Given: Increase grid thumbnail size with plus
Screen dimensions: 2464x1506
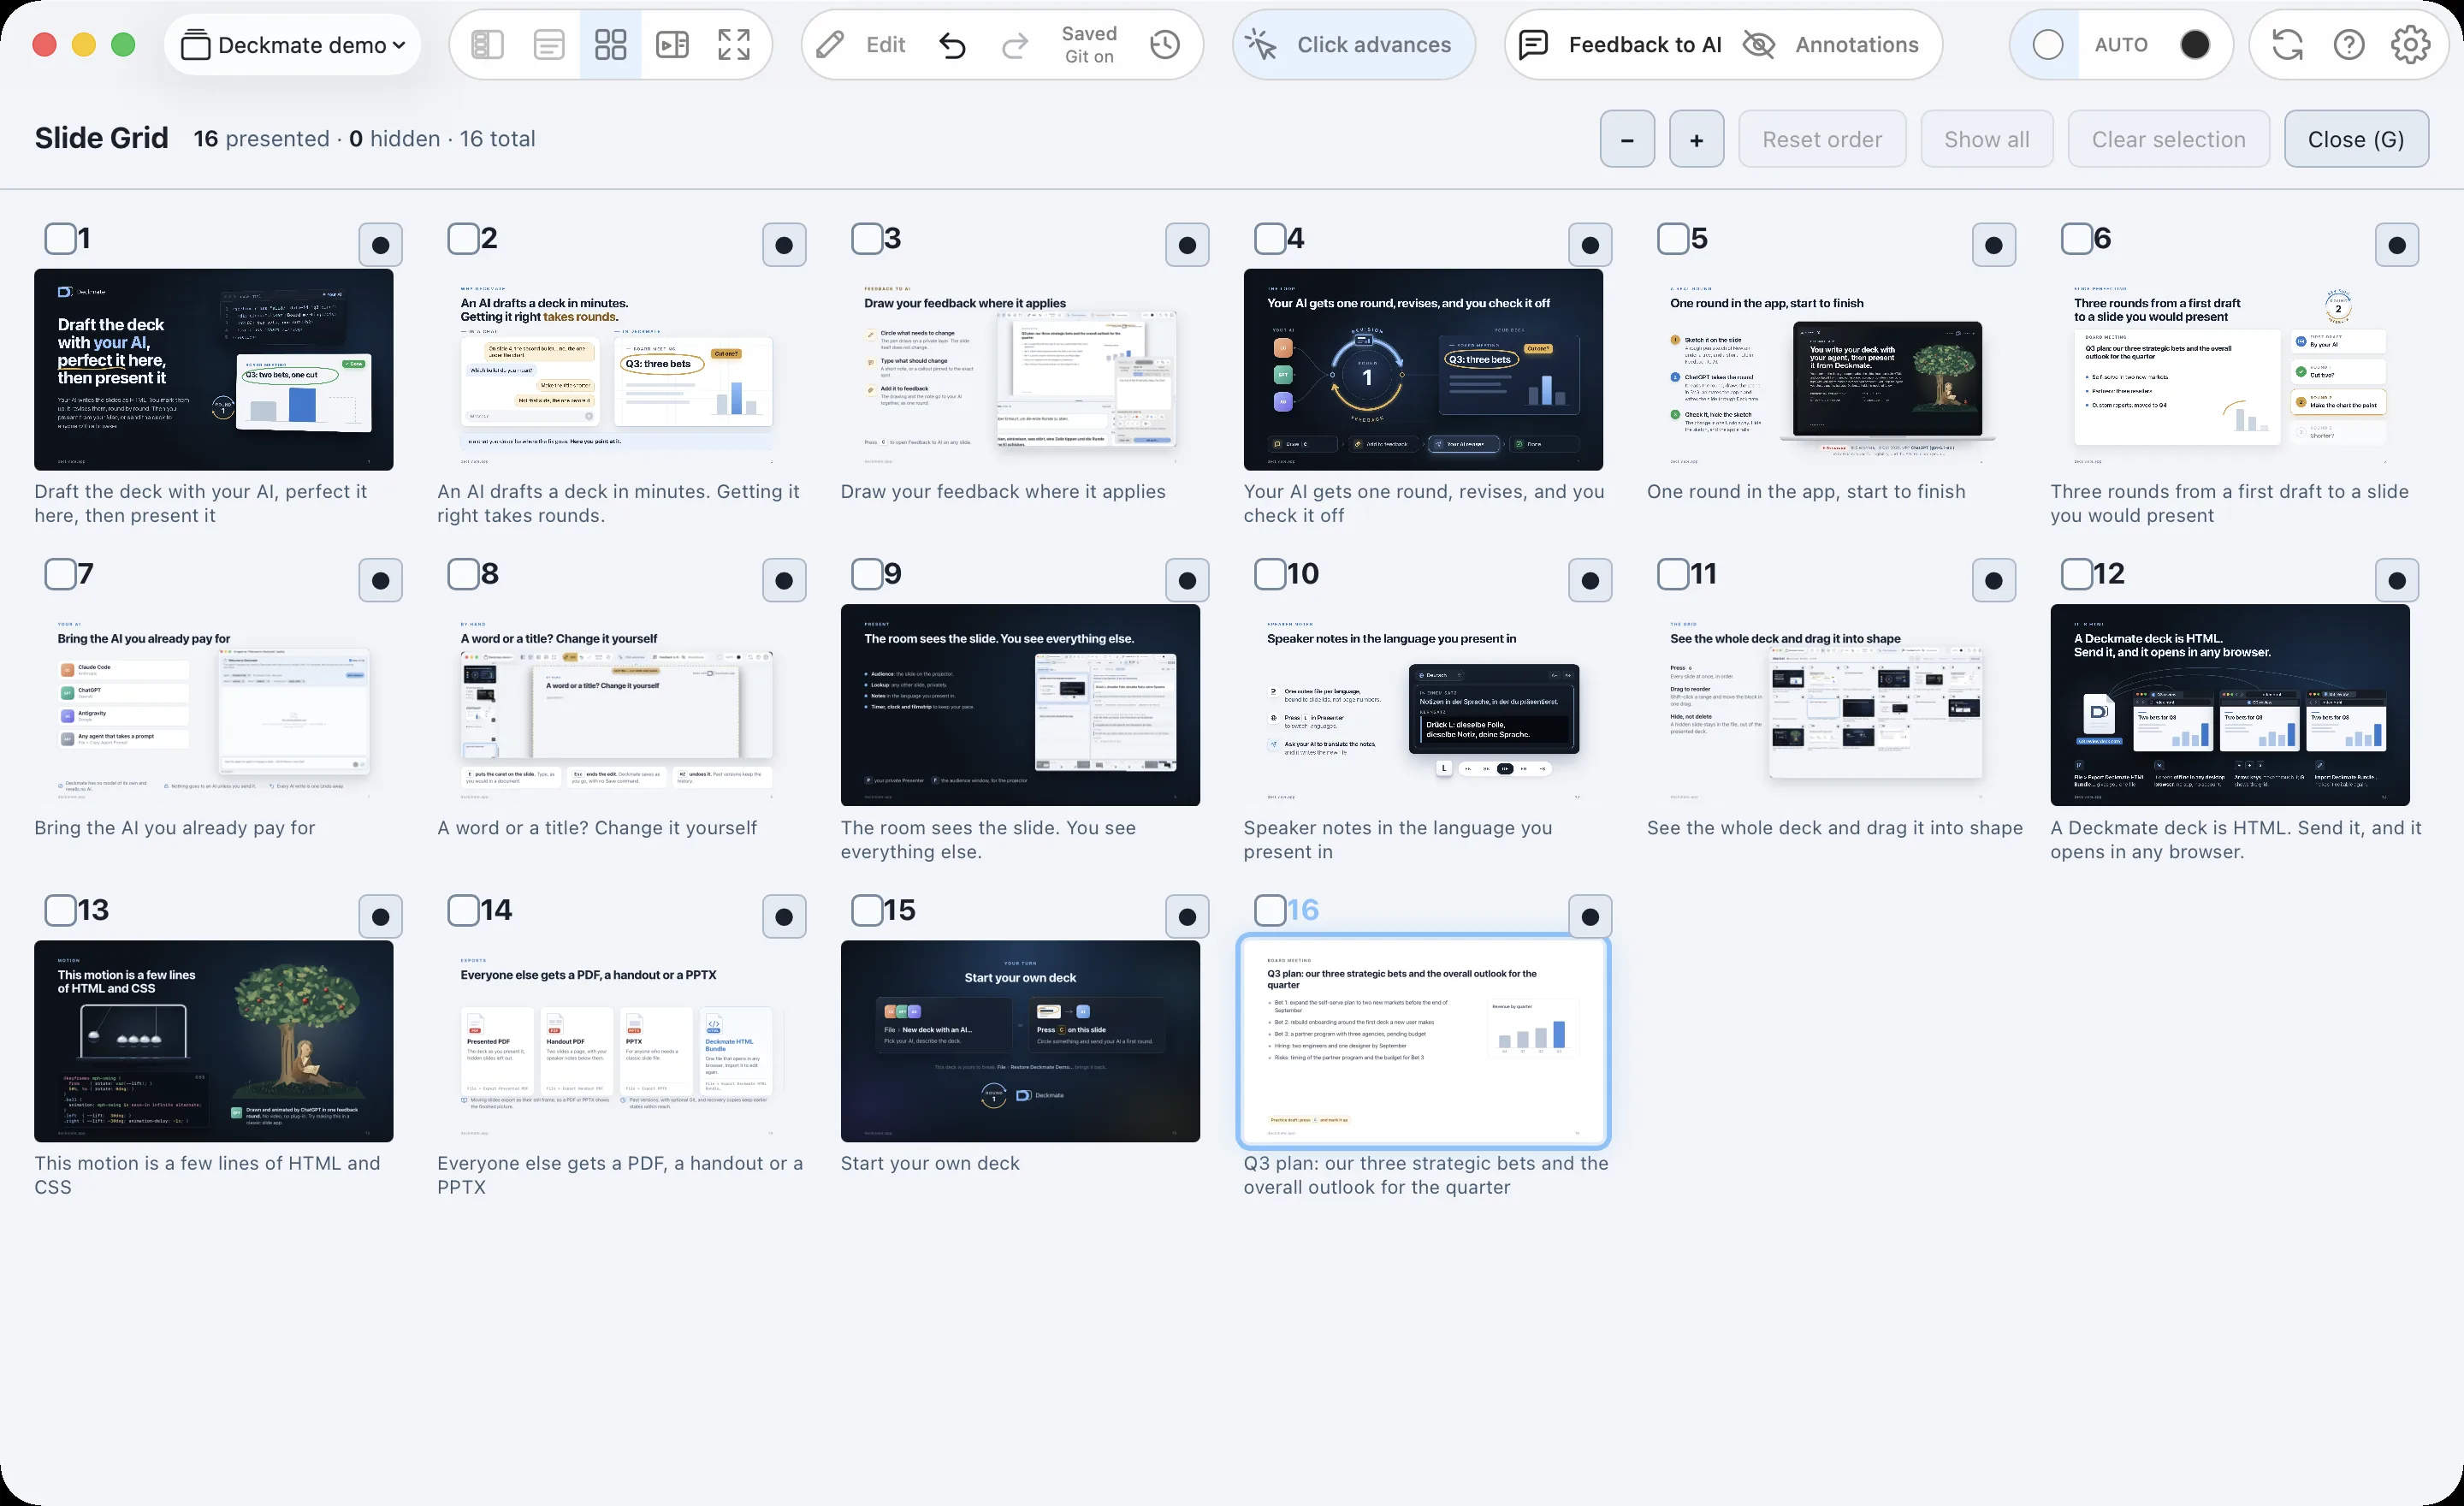Looking at the screenshot, I should (x=1697, y=139).
